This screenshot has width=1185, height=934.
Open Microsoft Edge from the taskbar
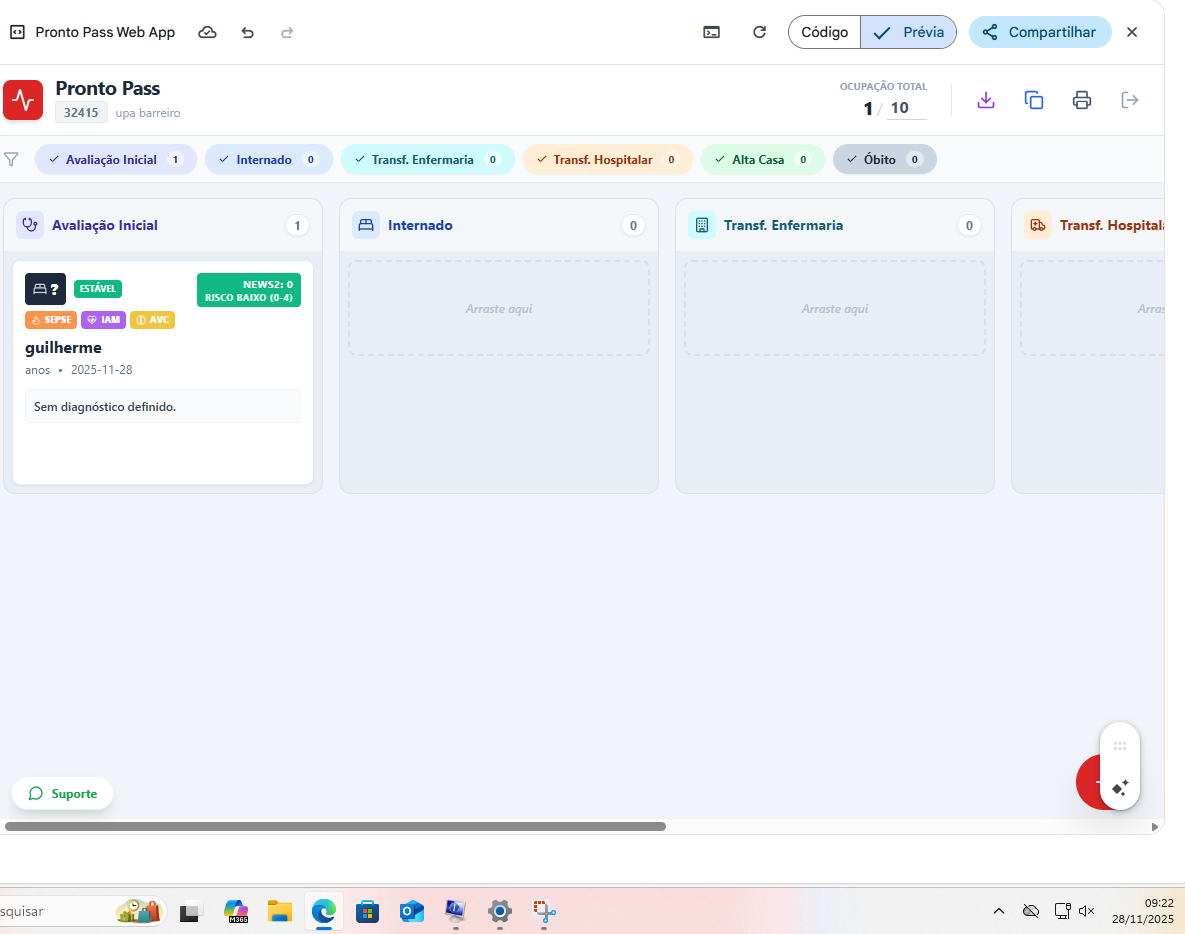323,911
